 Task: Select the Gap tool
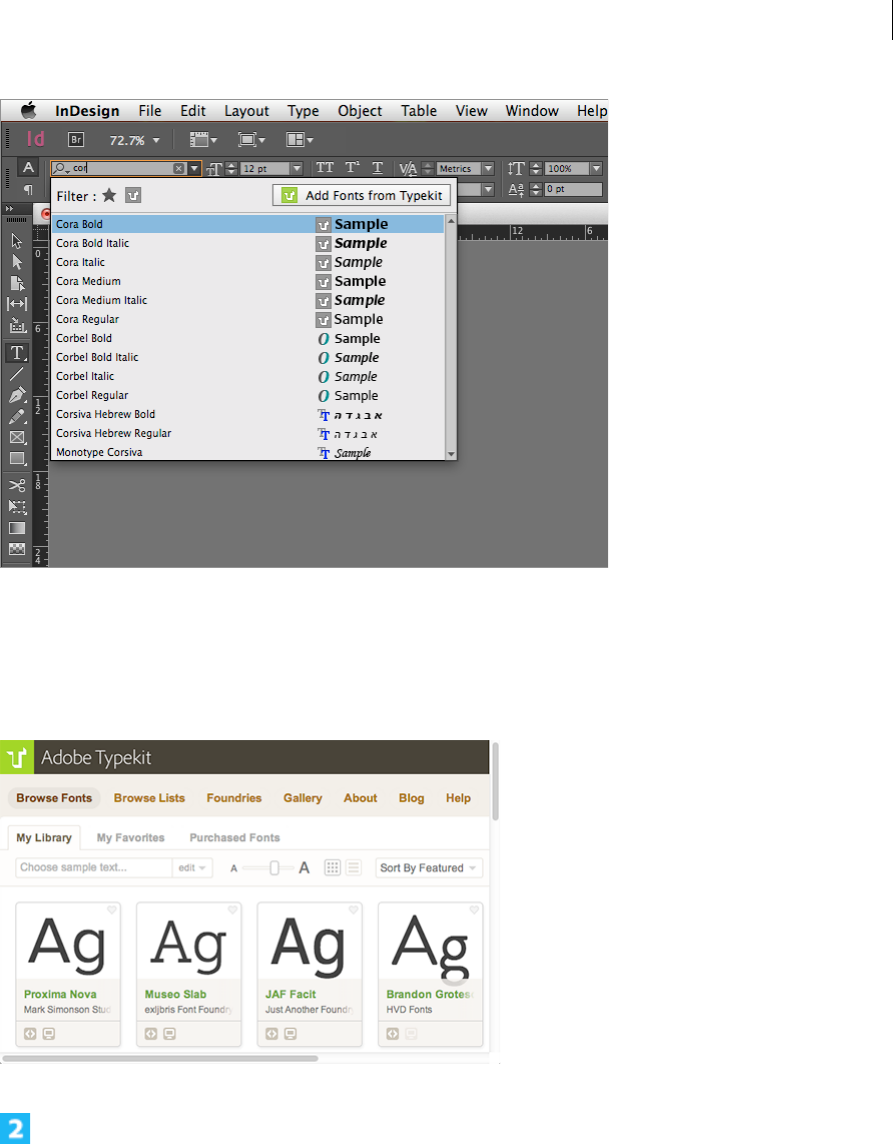pyautogui.click(x=17, y=304)
